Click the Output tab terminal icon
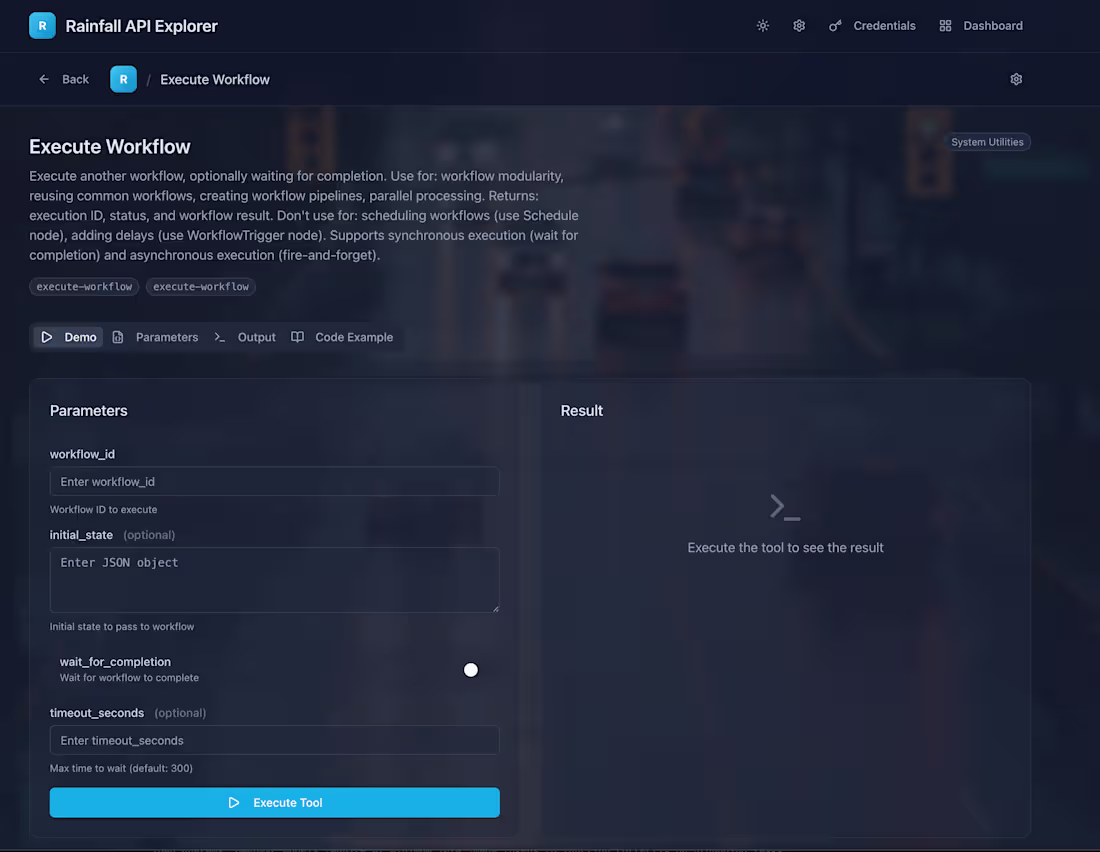The image size is (1100, 852). [220, 337]
